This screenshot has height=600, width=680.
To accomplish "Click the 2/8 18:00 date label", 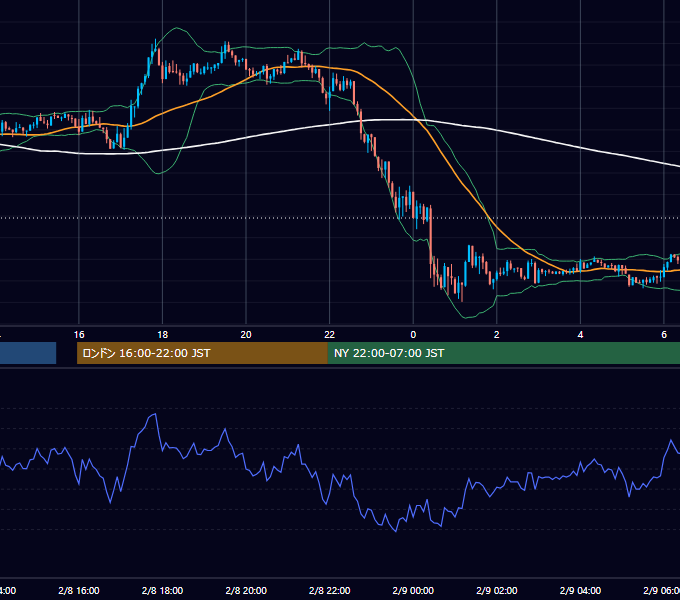I will (163, 591).
